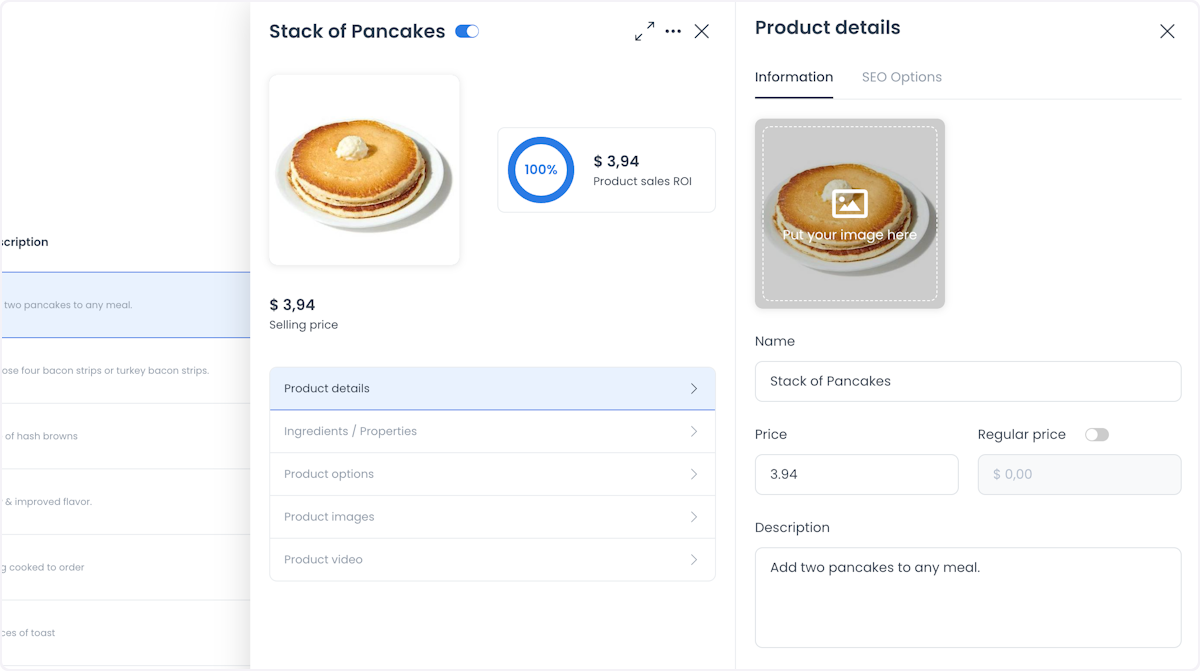This screenshot has height=671, width=1200.
Task: Open the Product options section
Action: (x=492, y=474)
